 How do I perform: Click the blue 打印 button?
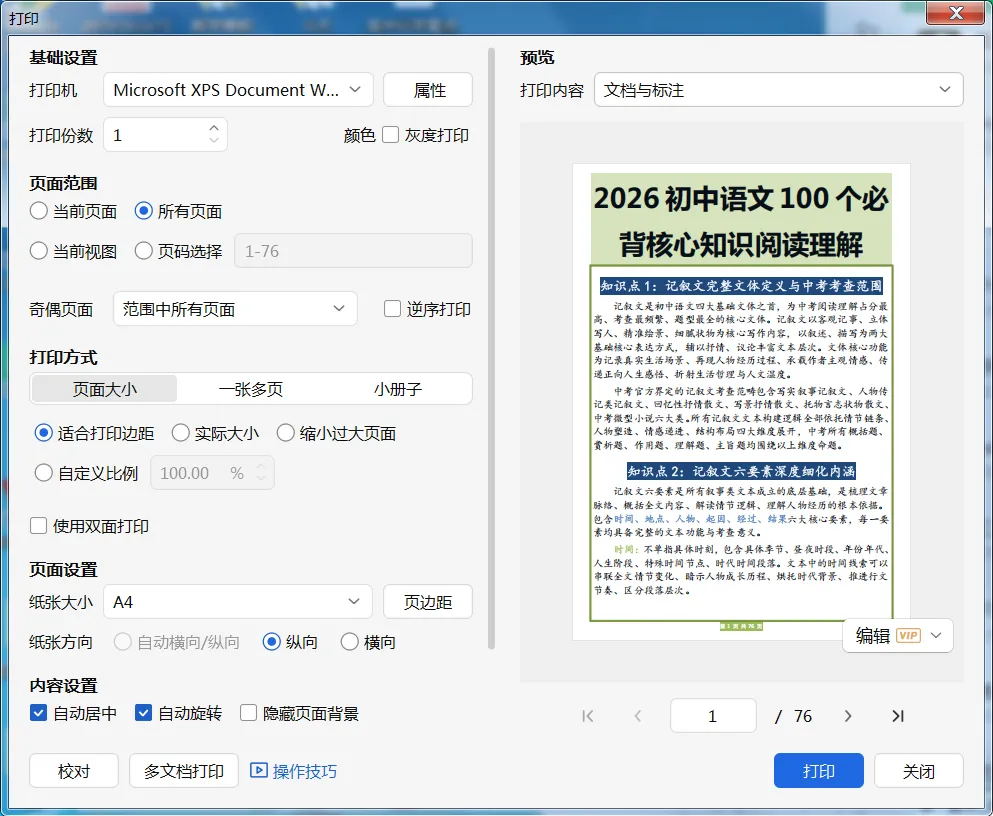(x=818, y=770)
